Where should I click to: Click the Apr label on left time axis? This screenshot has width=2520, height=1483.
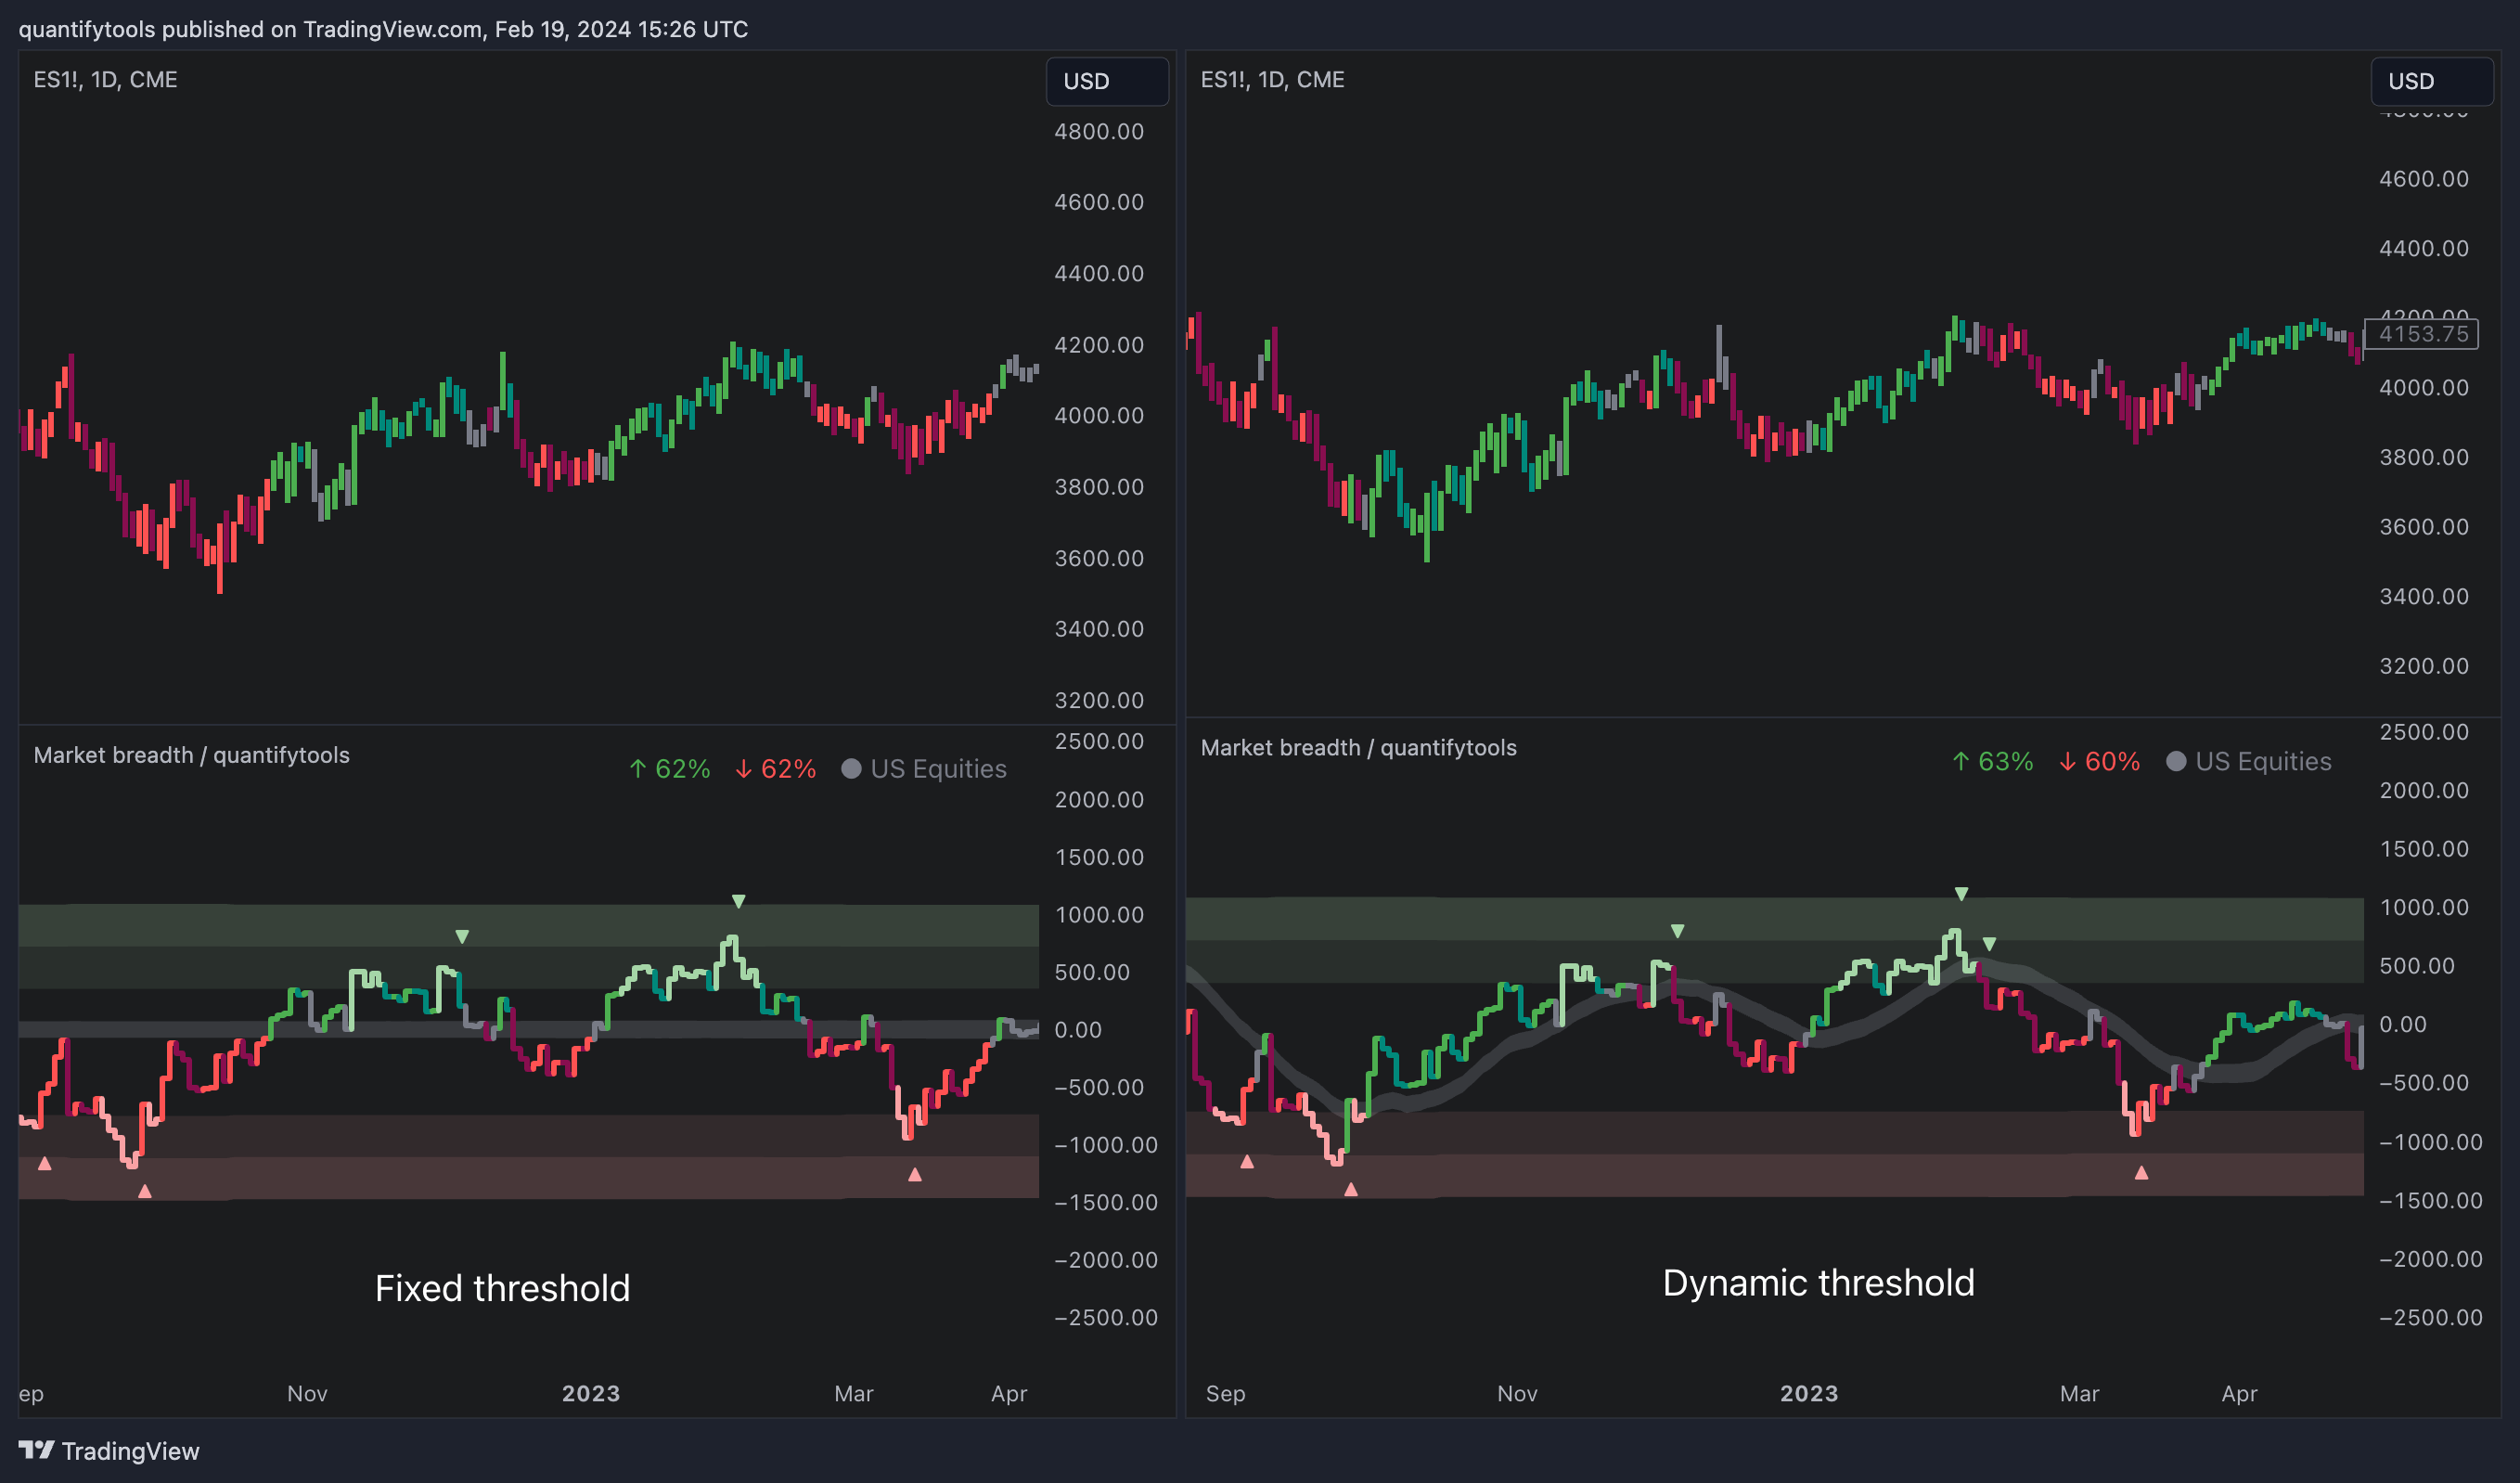point(1009,1393)
